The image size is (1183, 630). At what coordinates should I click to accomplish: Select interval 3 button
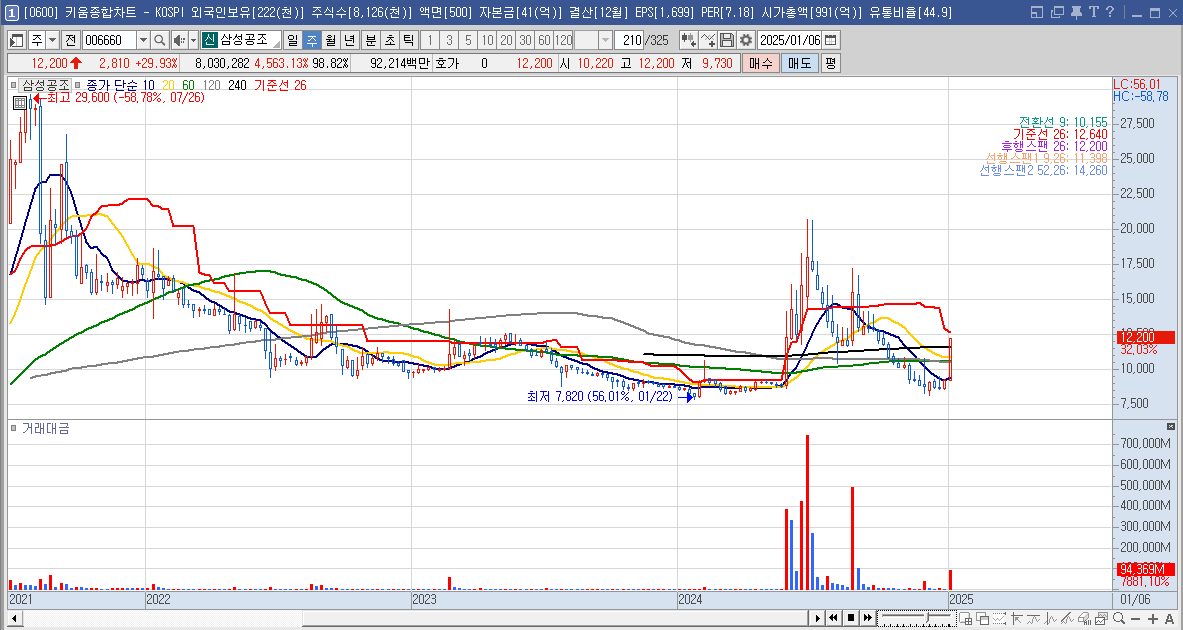pos(449,40)
